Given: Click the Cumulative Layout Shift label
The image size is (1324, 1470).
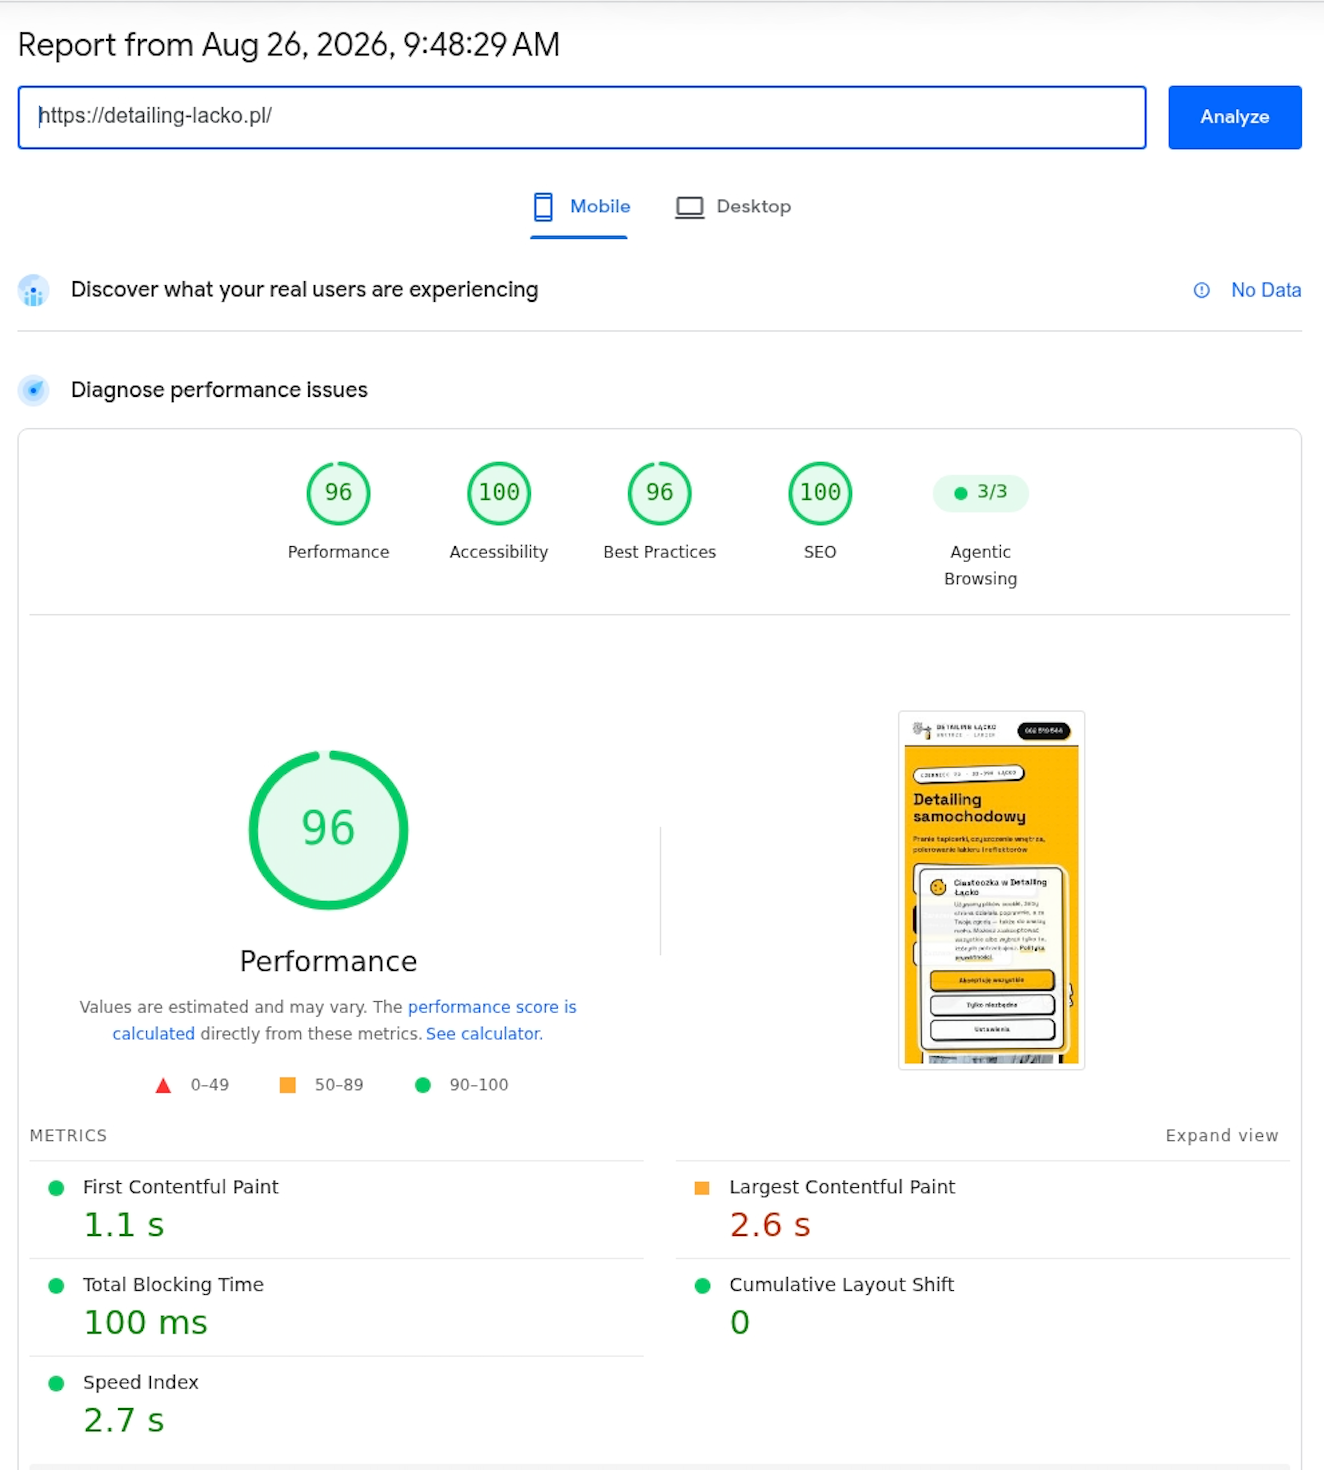Looking at the screenshot, I should pyautogui.click(x=842, y=1285).
